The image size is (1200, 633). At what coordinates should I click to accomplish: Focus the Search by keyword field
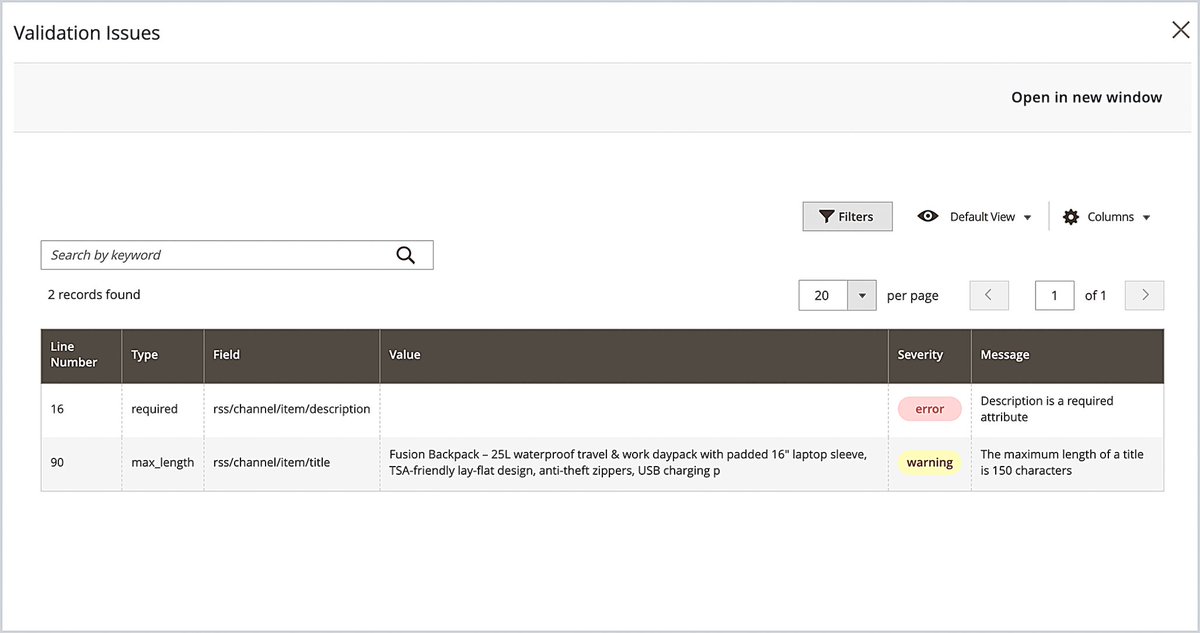237,255
